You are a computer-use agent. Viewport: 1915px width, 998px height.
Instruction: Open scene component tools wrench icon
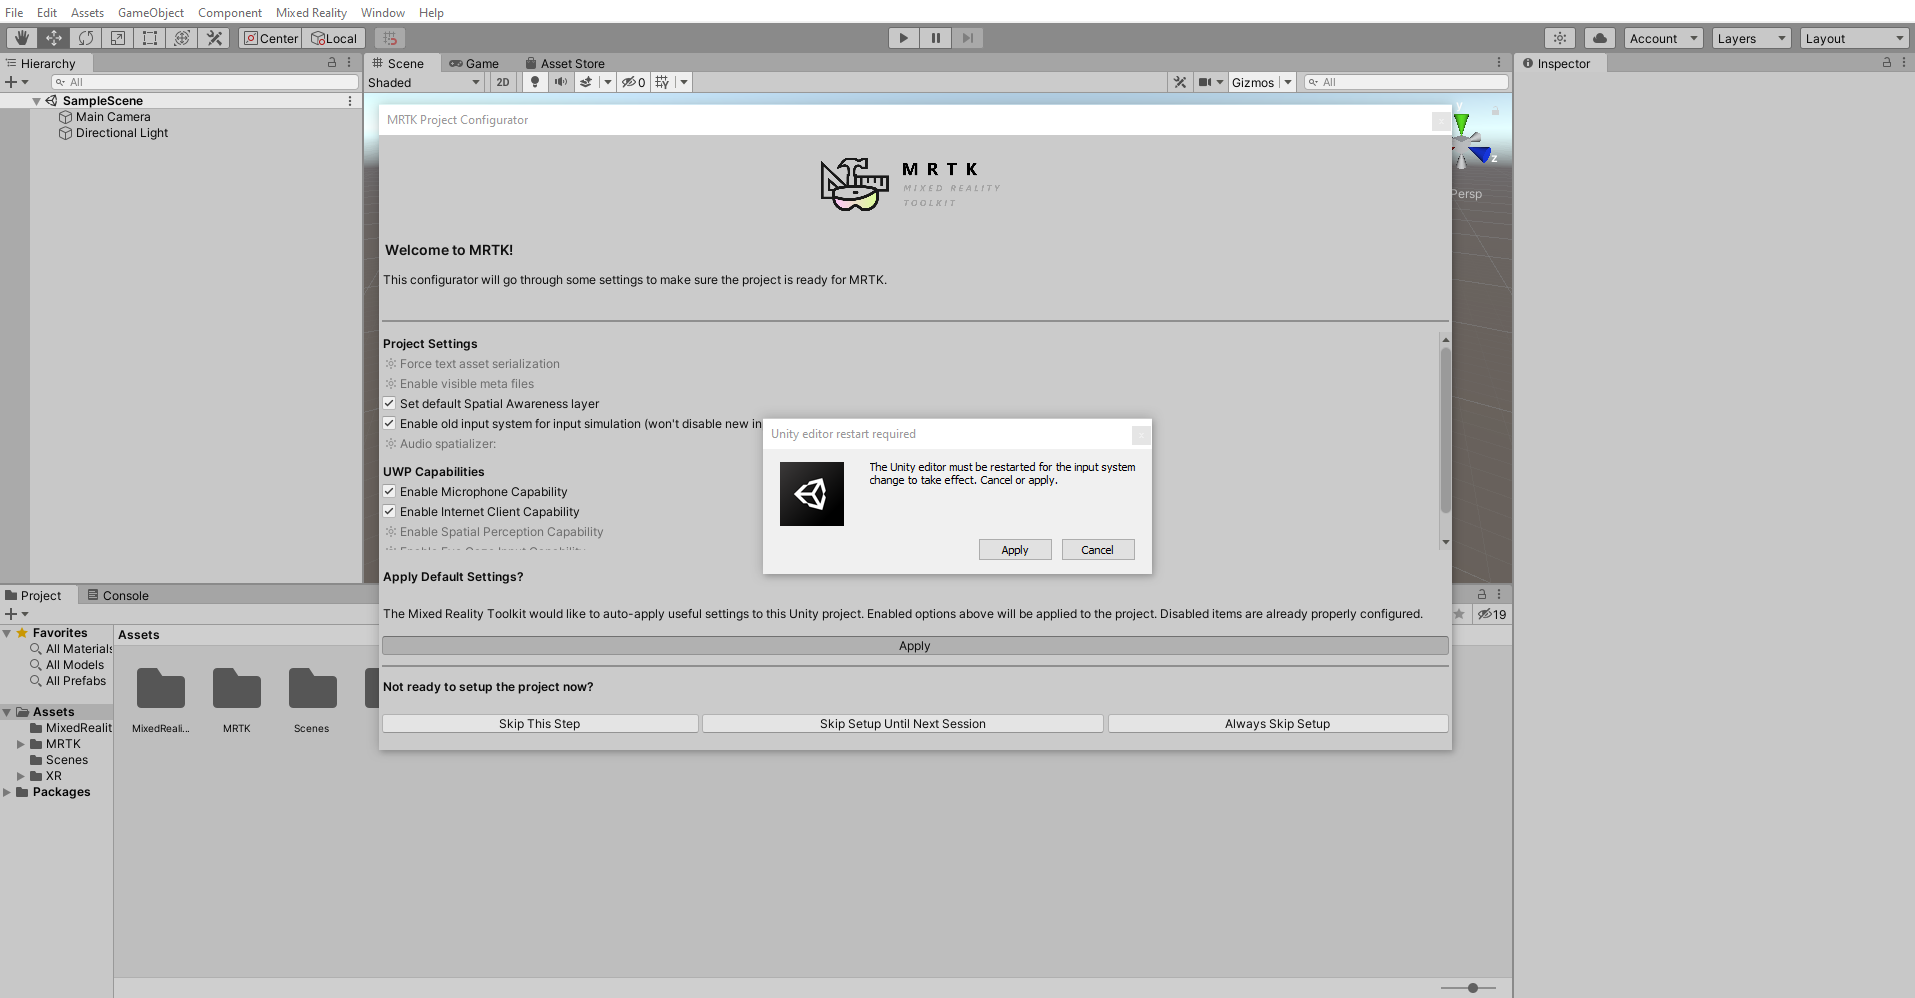click(1180, 82)
